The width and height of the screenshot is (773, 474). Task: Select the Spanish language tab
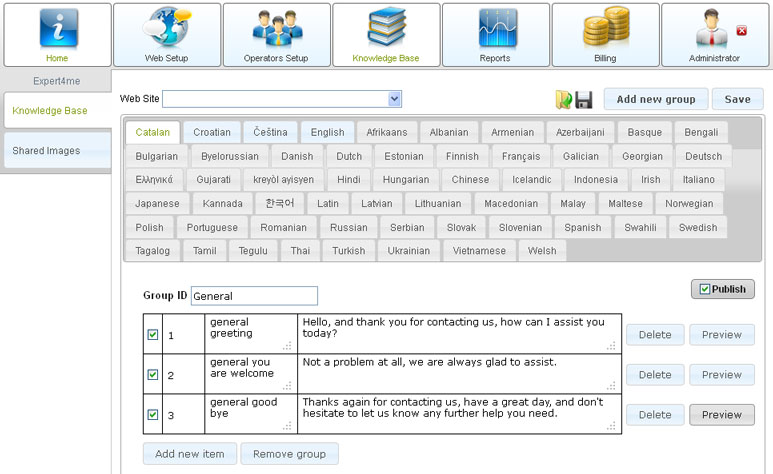point(583,227)
